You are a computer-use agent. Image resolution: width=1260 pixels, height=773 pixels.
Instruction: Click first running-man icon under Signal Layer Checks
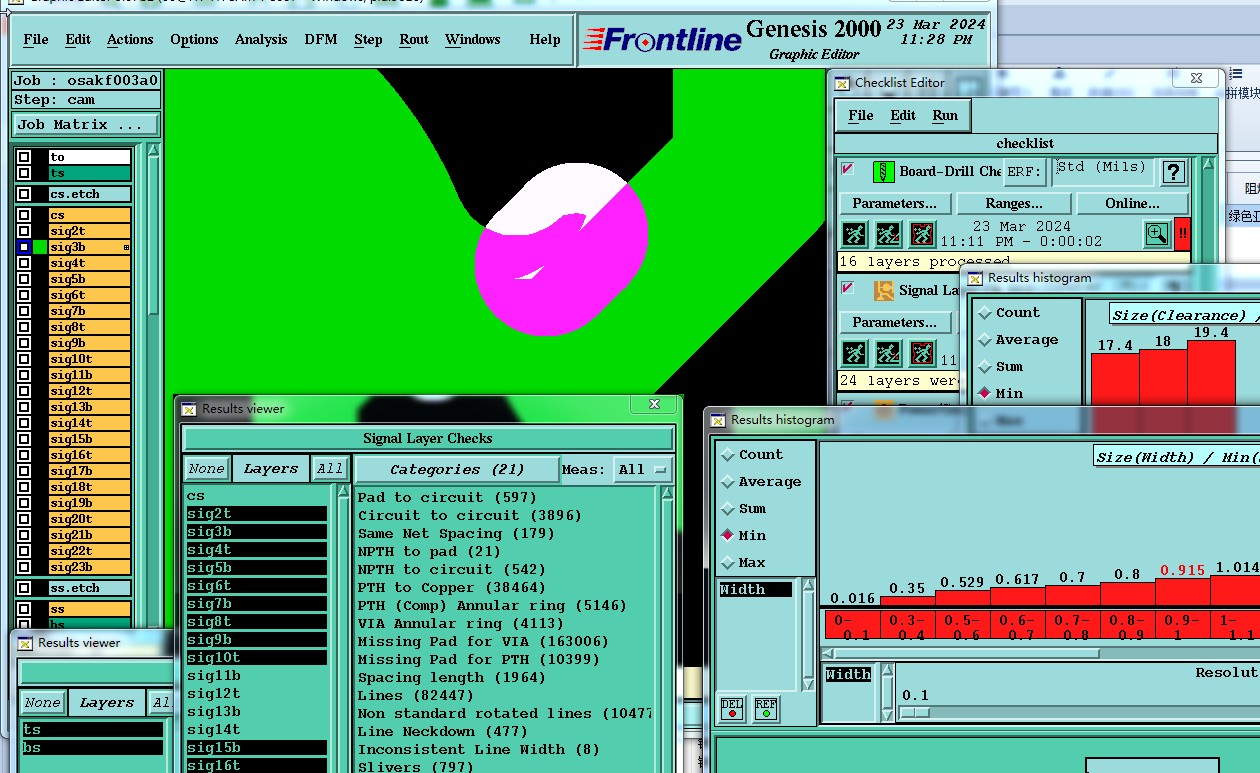[853, 353]
